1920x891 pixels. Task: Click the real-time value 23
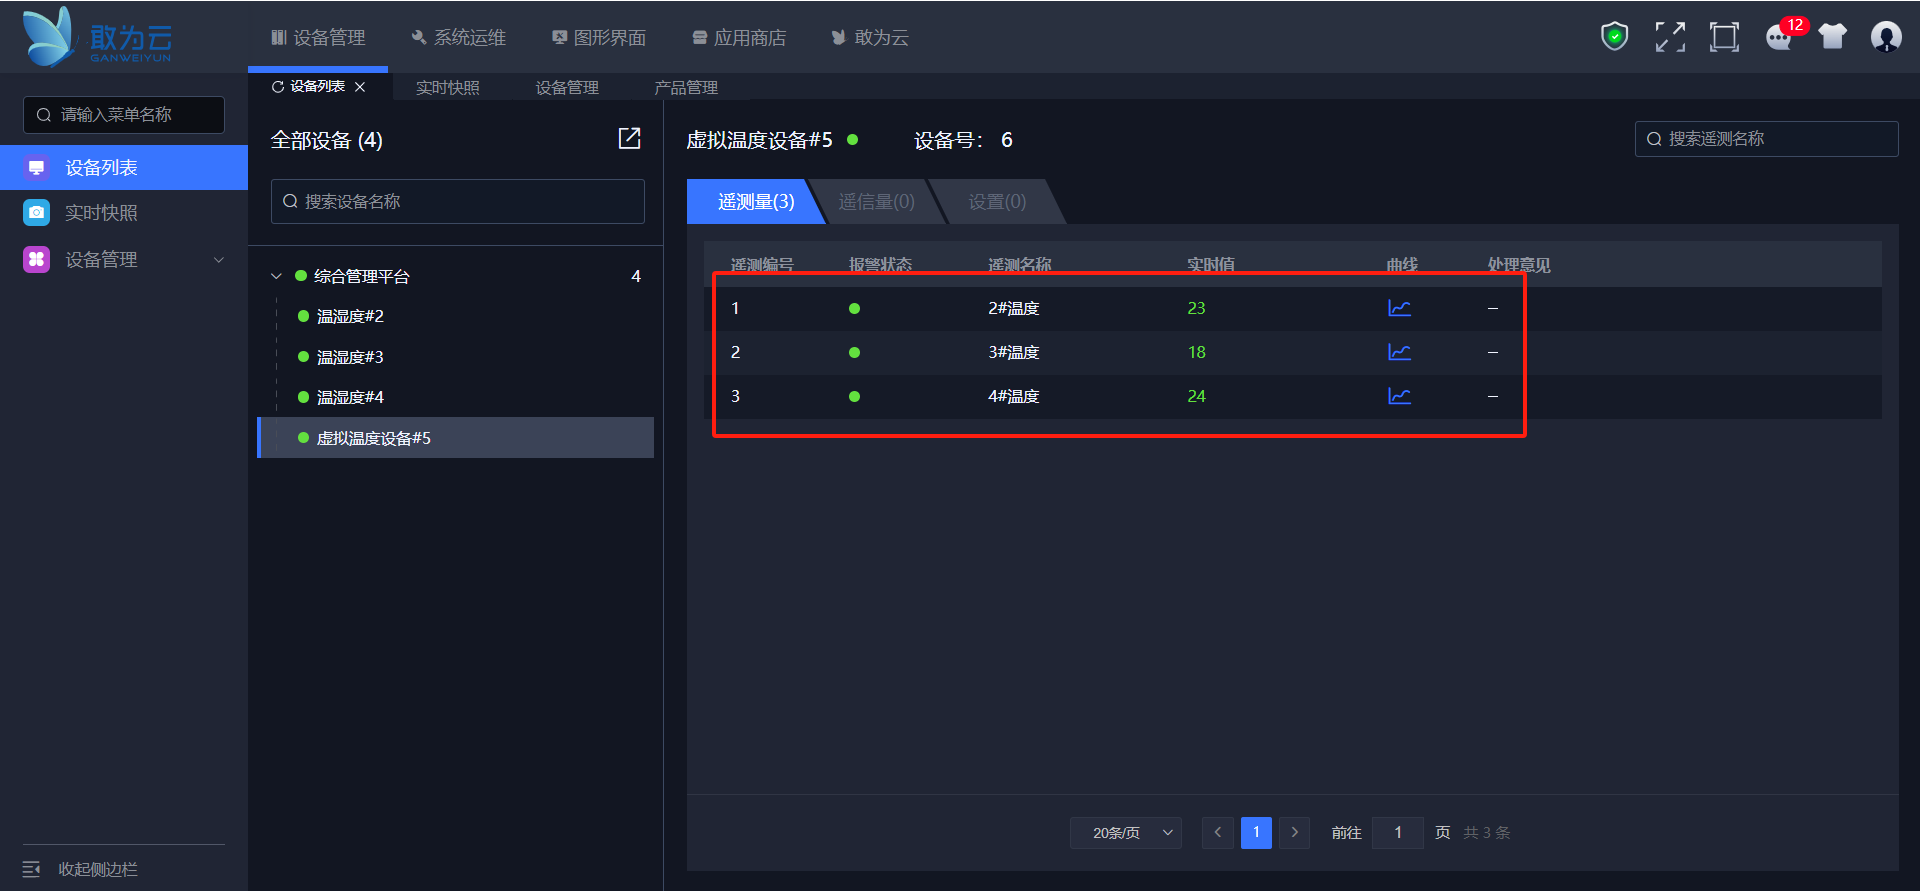click(1196, 308)
